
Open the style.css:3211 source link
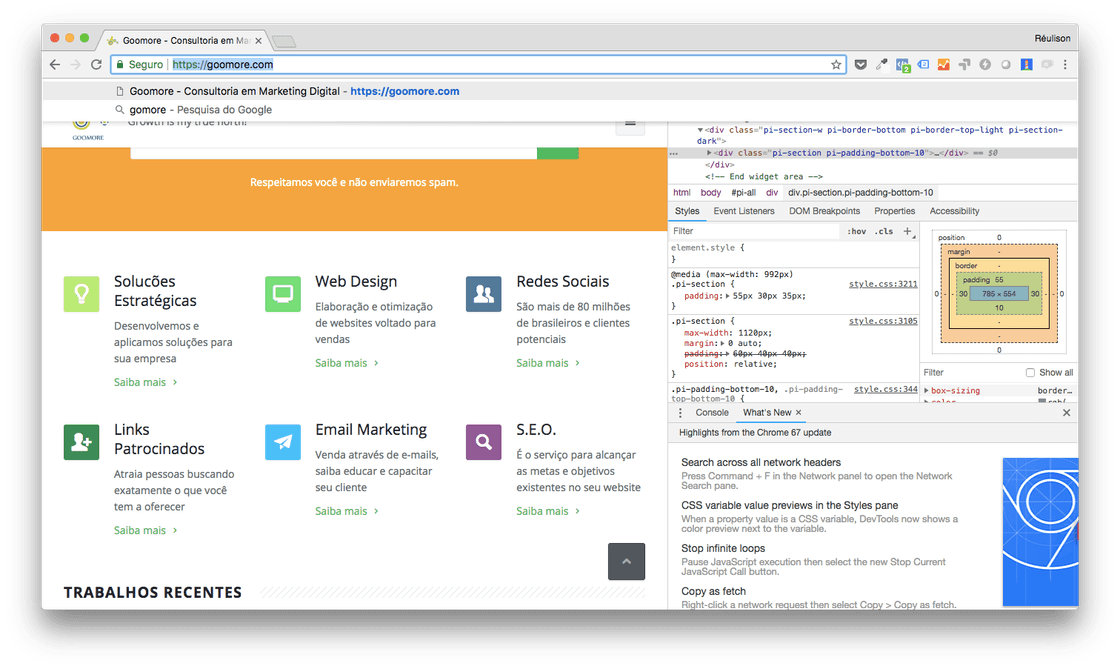pos(882,284)
